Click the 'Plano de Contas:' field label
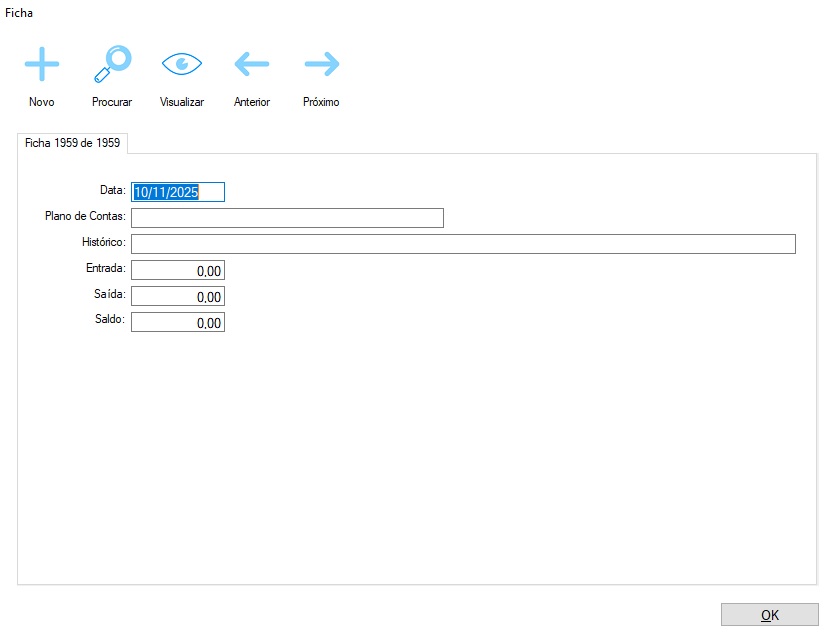835x643 pixels. click(85, 216)
